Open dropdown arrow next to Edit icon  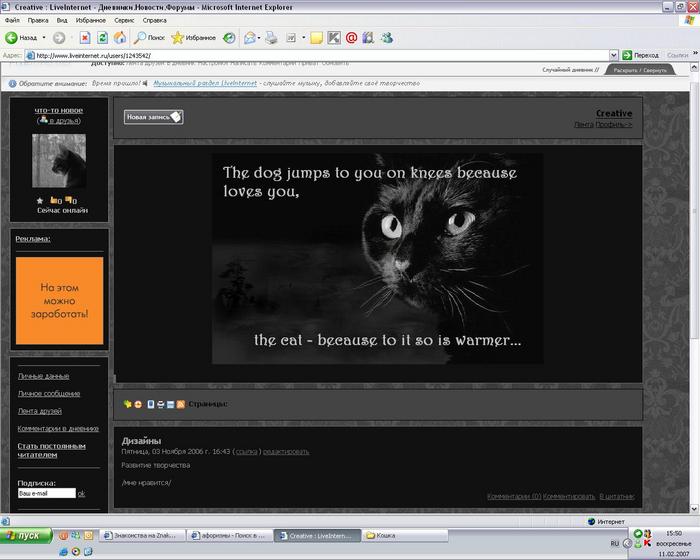pyautogui.click(x=304, y=38)
